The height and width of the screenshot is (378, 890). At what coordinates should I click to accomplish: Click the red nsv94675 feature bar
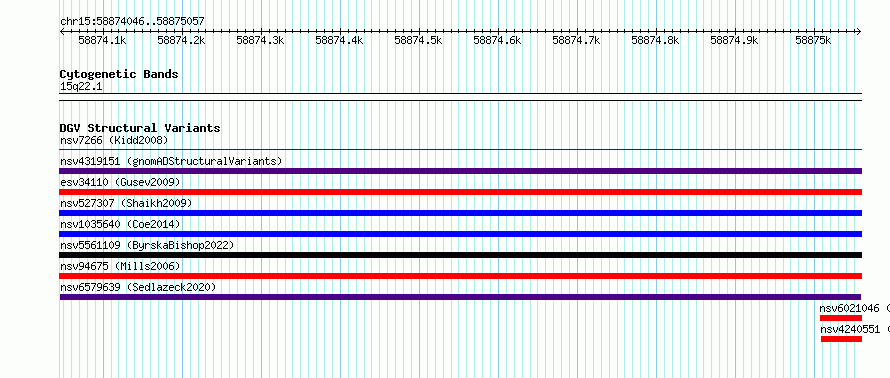(461, 276)
